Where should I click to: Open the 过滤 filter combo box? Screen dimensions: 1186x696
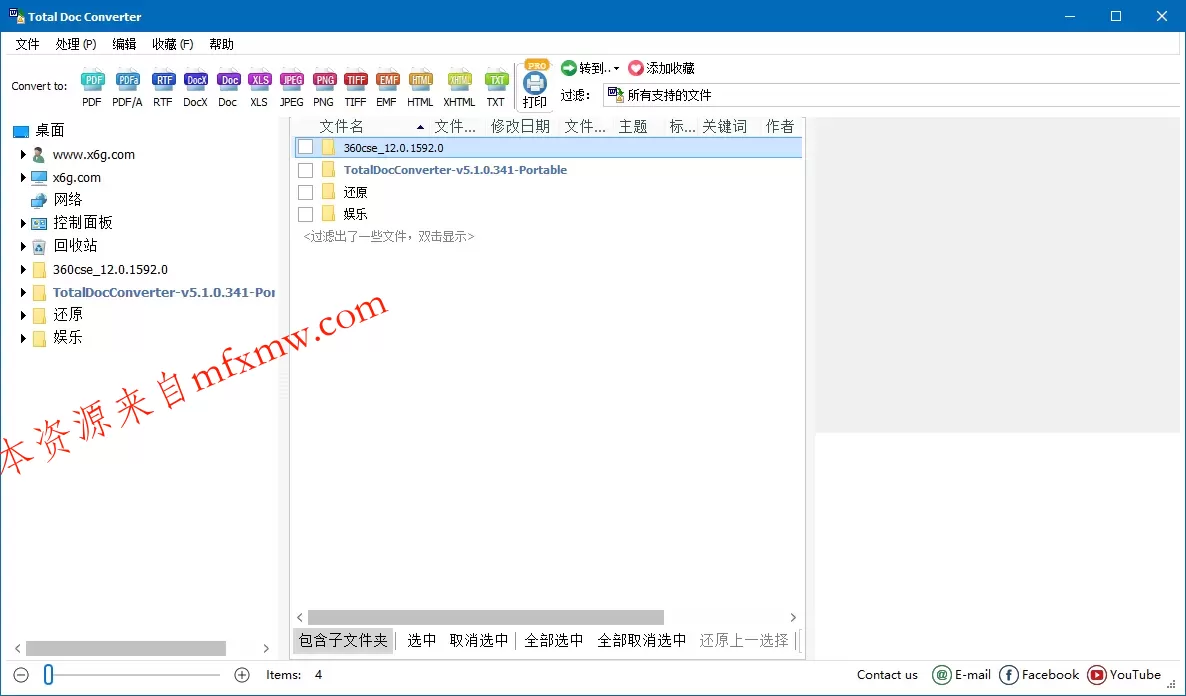click(893, 95)
